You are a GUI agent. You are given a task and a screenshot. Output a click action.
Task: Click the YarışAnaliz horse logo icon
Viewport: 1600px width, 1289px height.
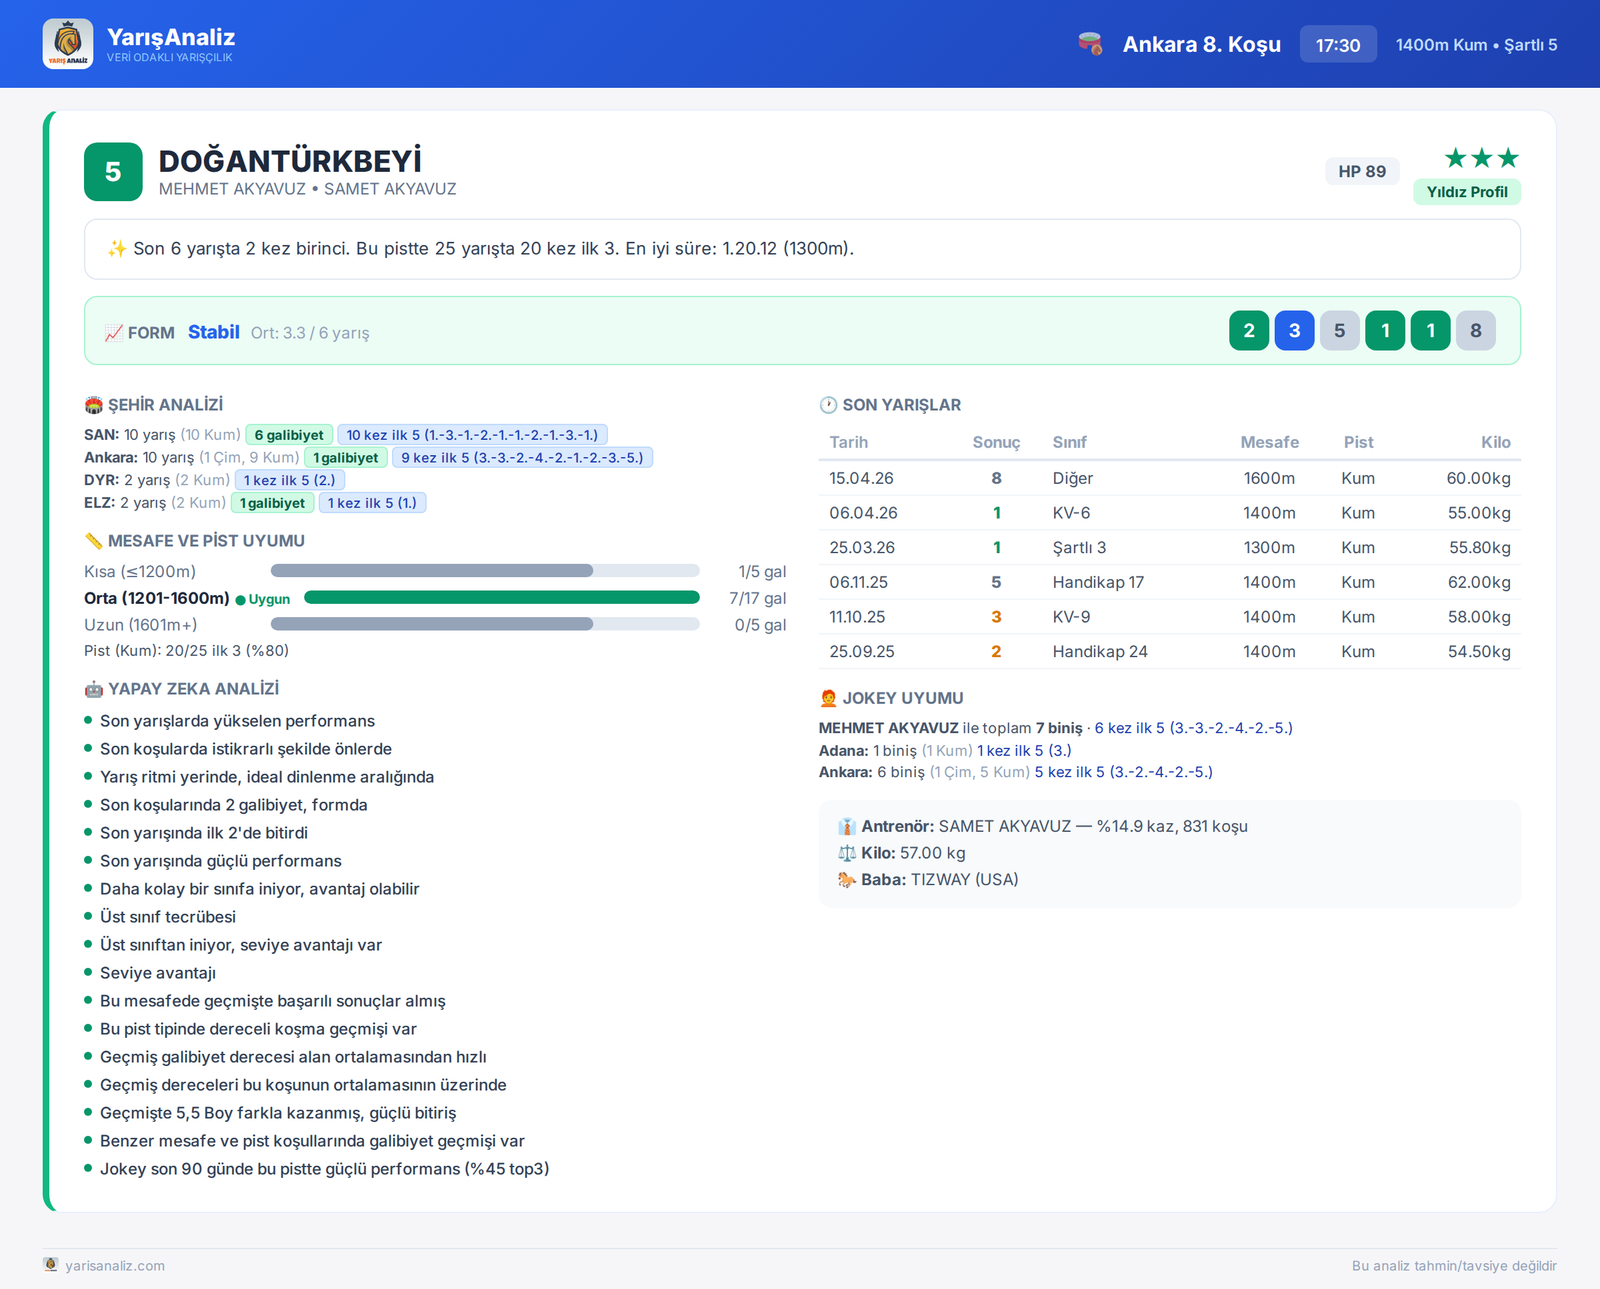[x=68, y=44]
